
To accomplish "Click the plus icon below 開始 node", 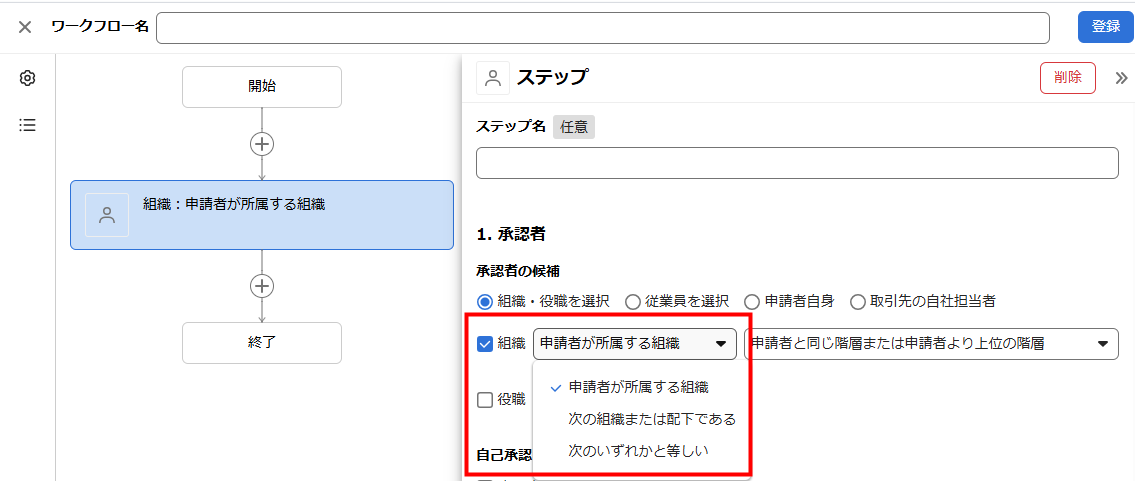I will click(x=262, y=144).
